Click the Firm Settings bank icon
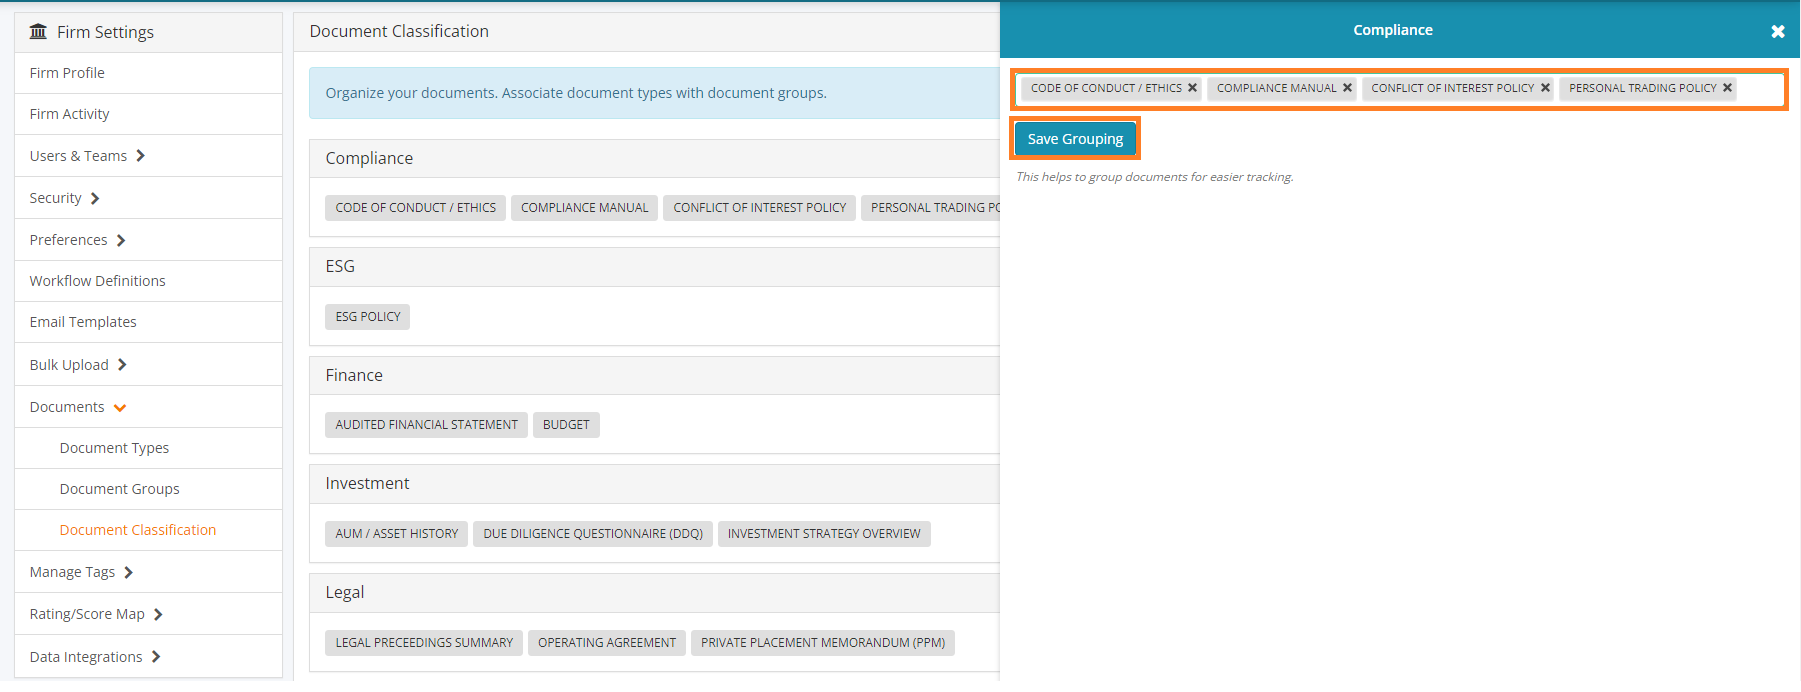The height and width of the screenshot is (692, 1801). [38, 32]
